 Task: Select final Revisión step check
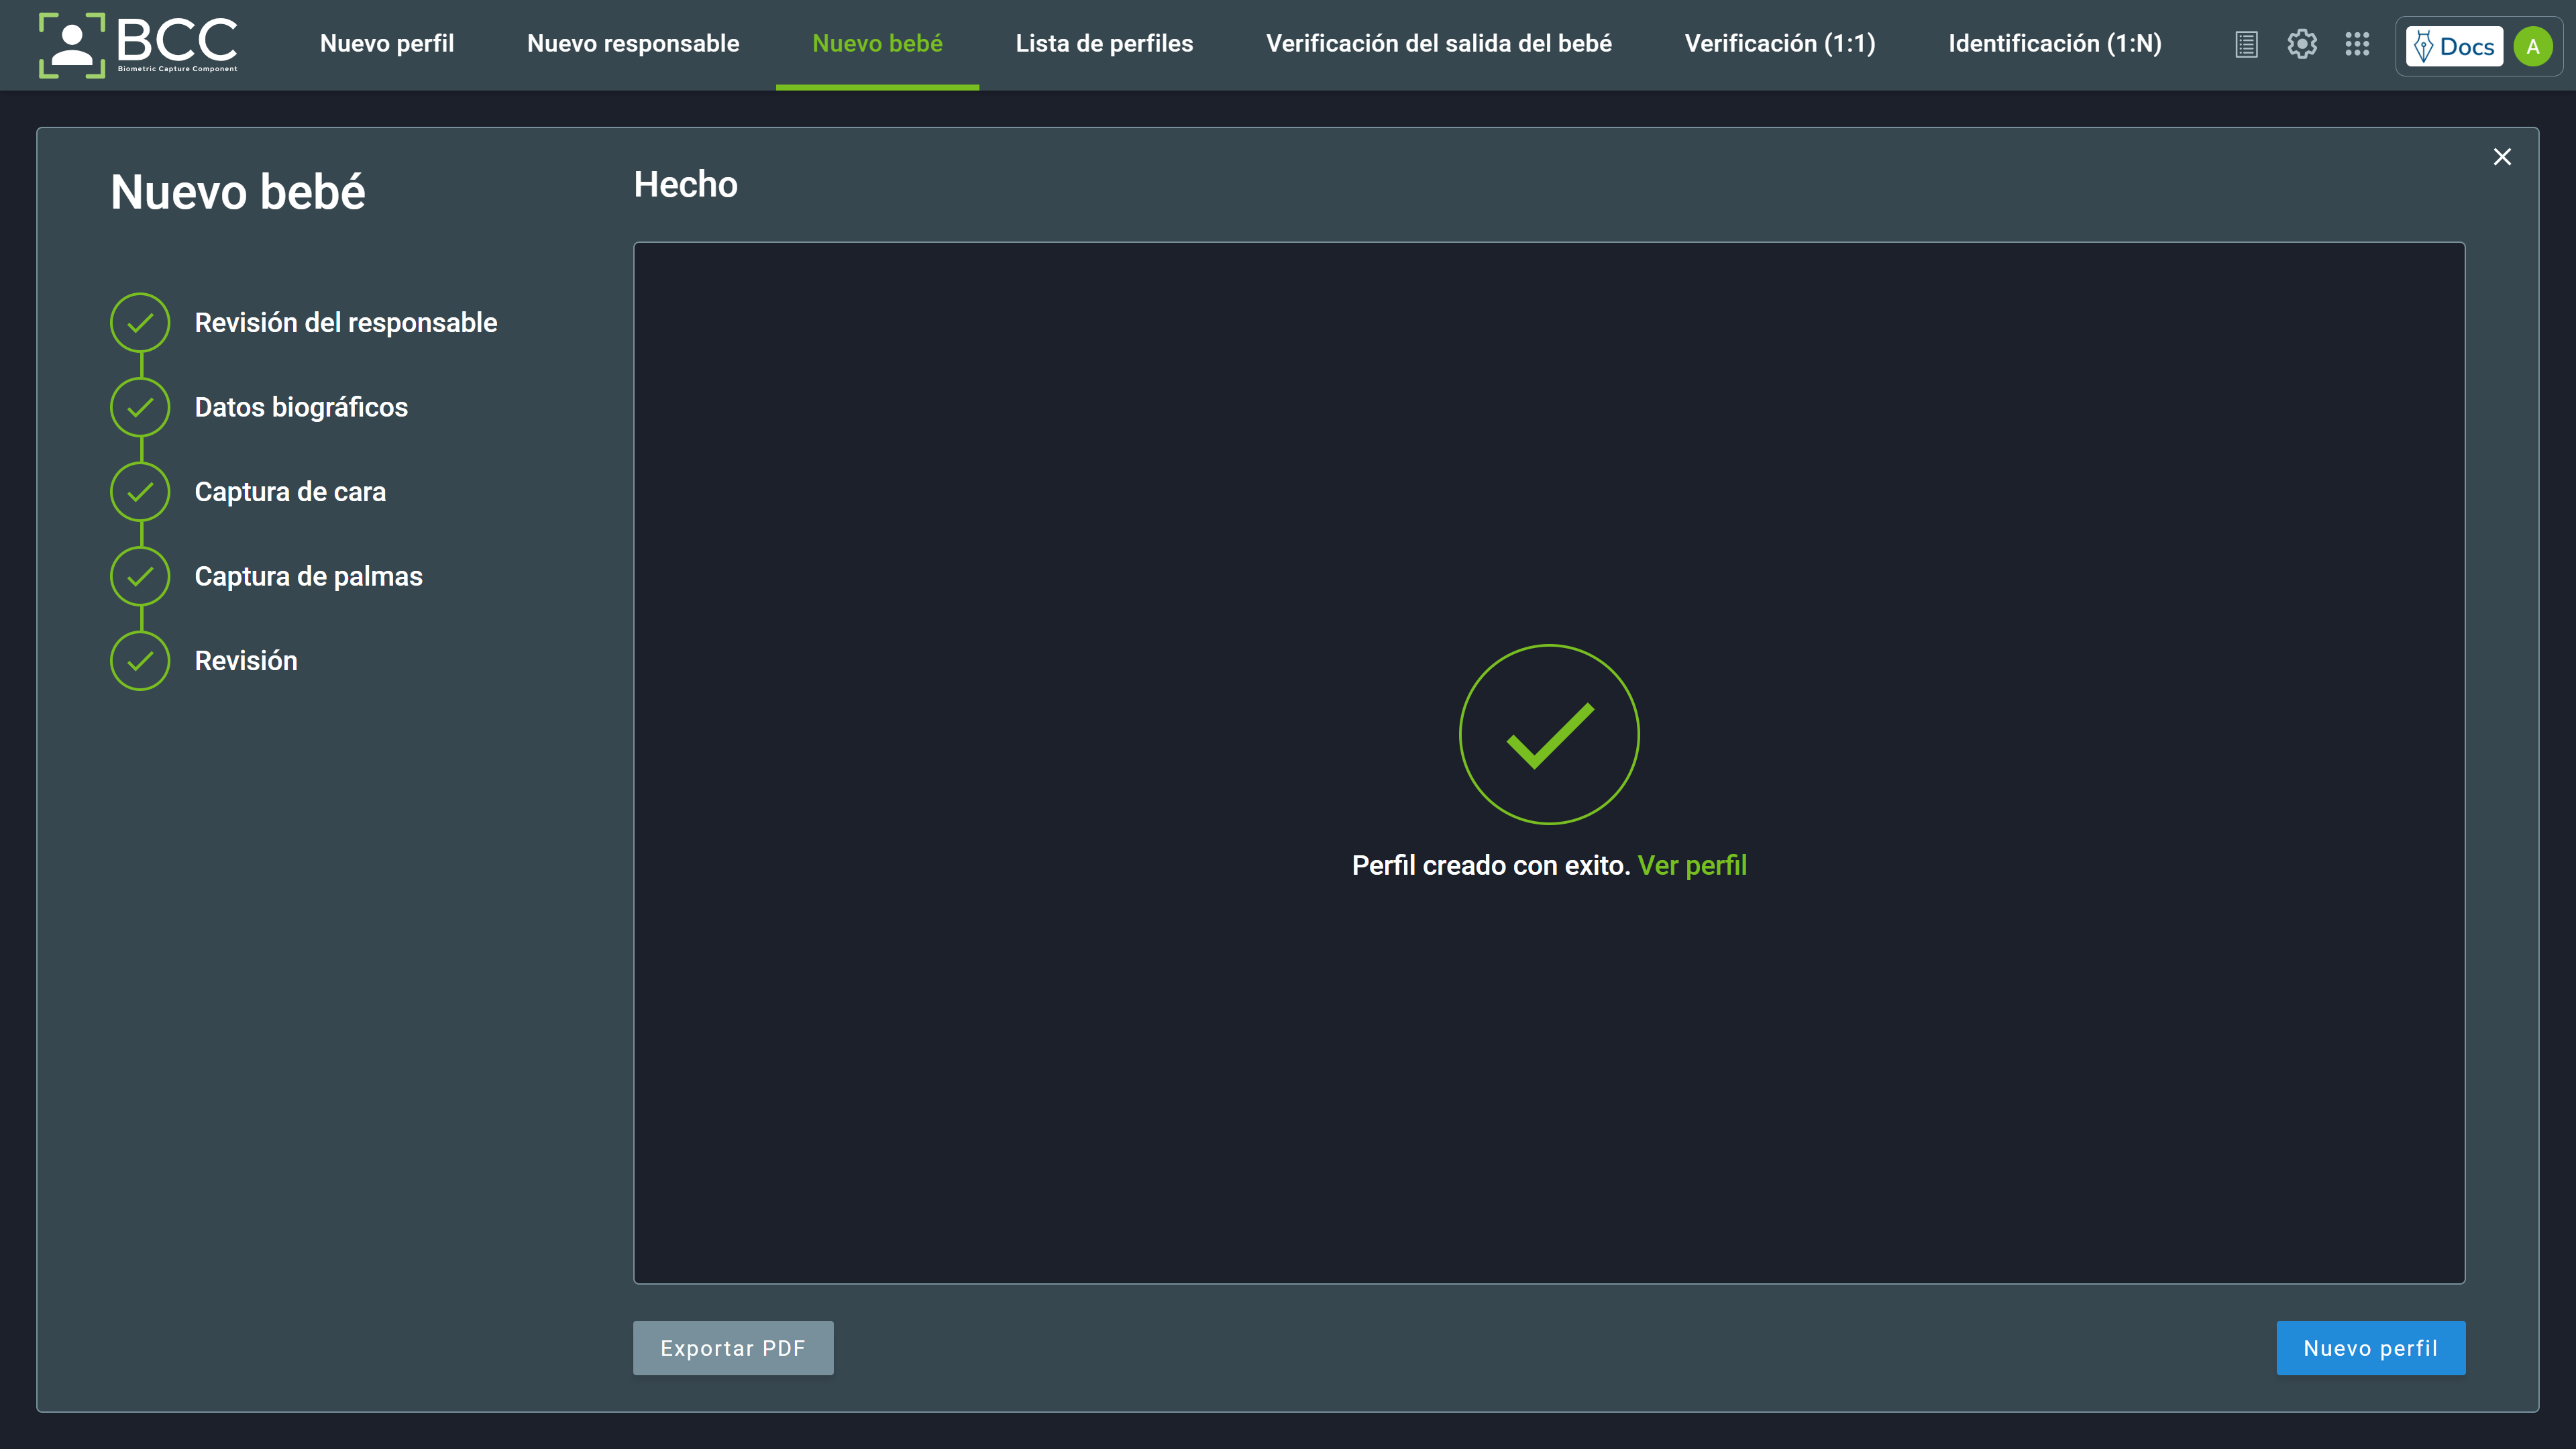tap(140, 660)
